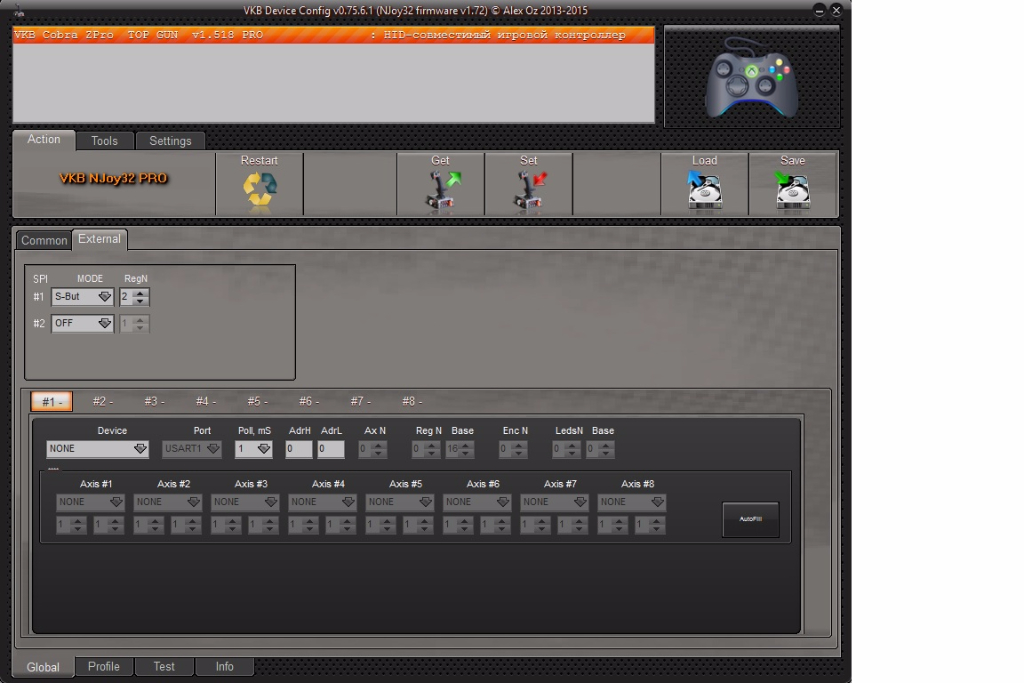1024x683 pixels.
Task: Click the Load hard drive icon
Action: tap(704, 190)
